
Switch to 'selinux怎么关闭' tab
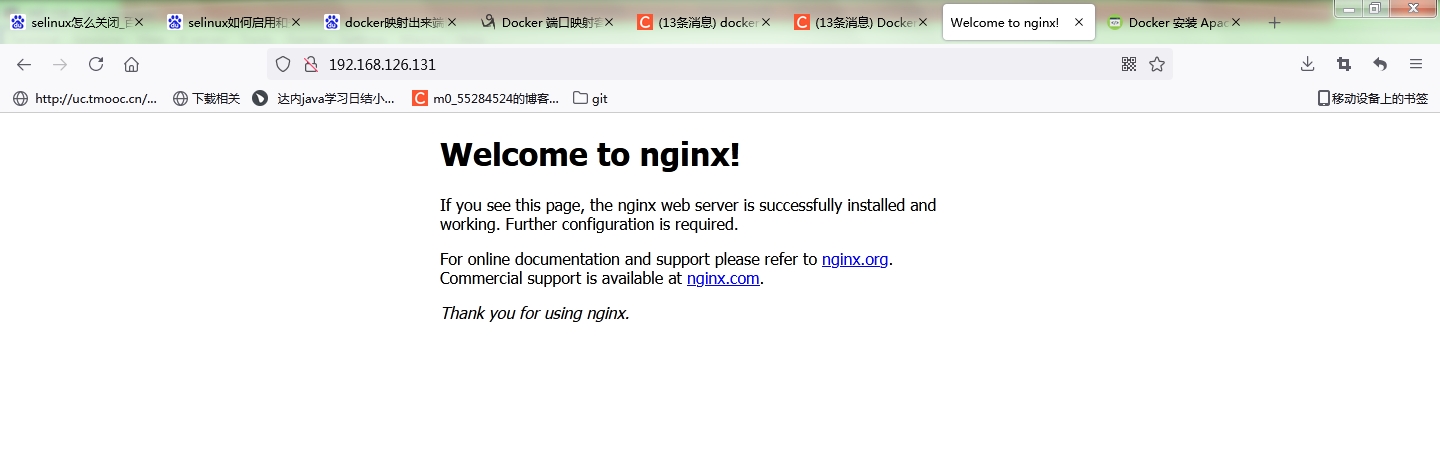[x=76, y=22]
